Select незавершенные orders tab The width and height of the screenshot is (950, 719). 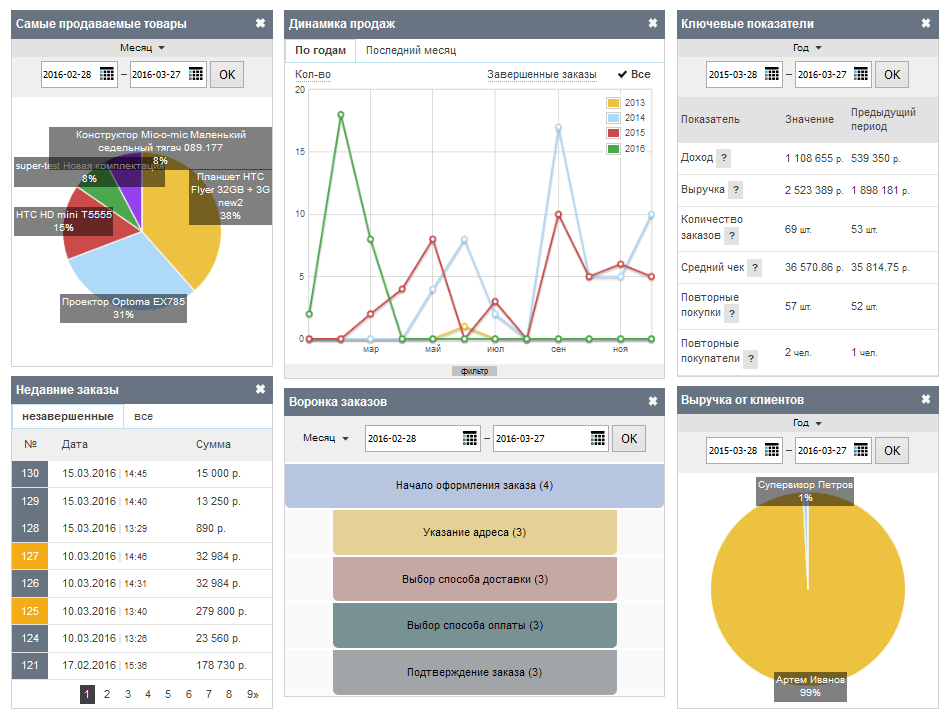tap(68, 416)
